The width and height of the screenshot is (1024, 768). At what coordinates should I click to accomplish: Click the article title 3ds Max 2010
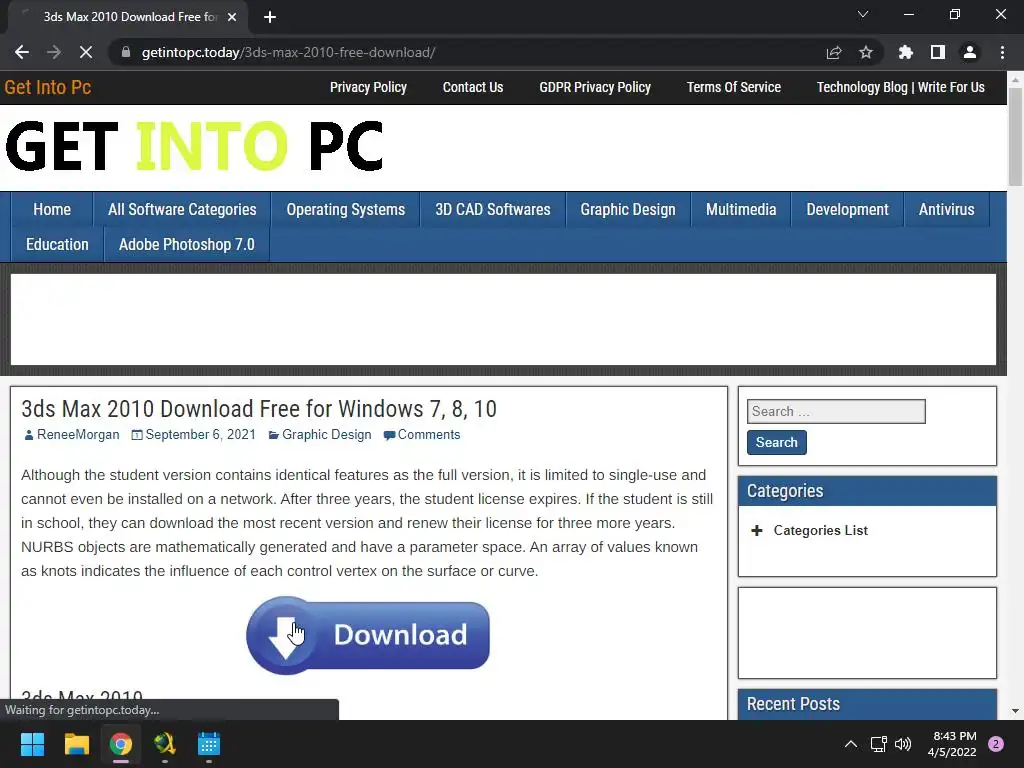[259, 409]
